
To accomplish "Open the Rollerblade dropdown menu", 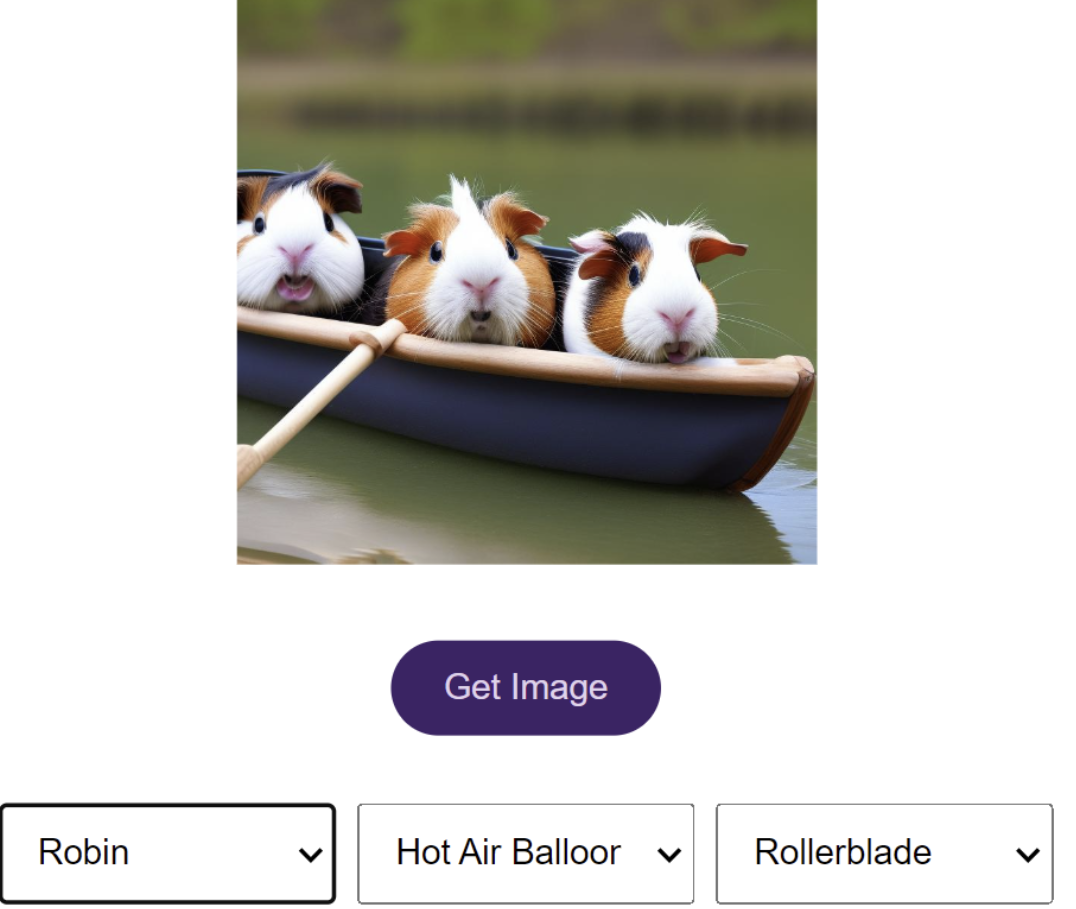I will click(x=884, y=853).
